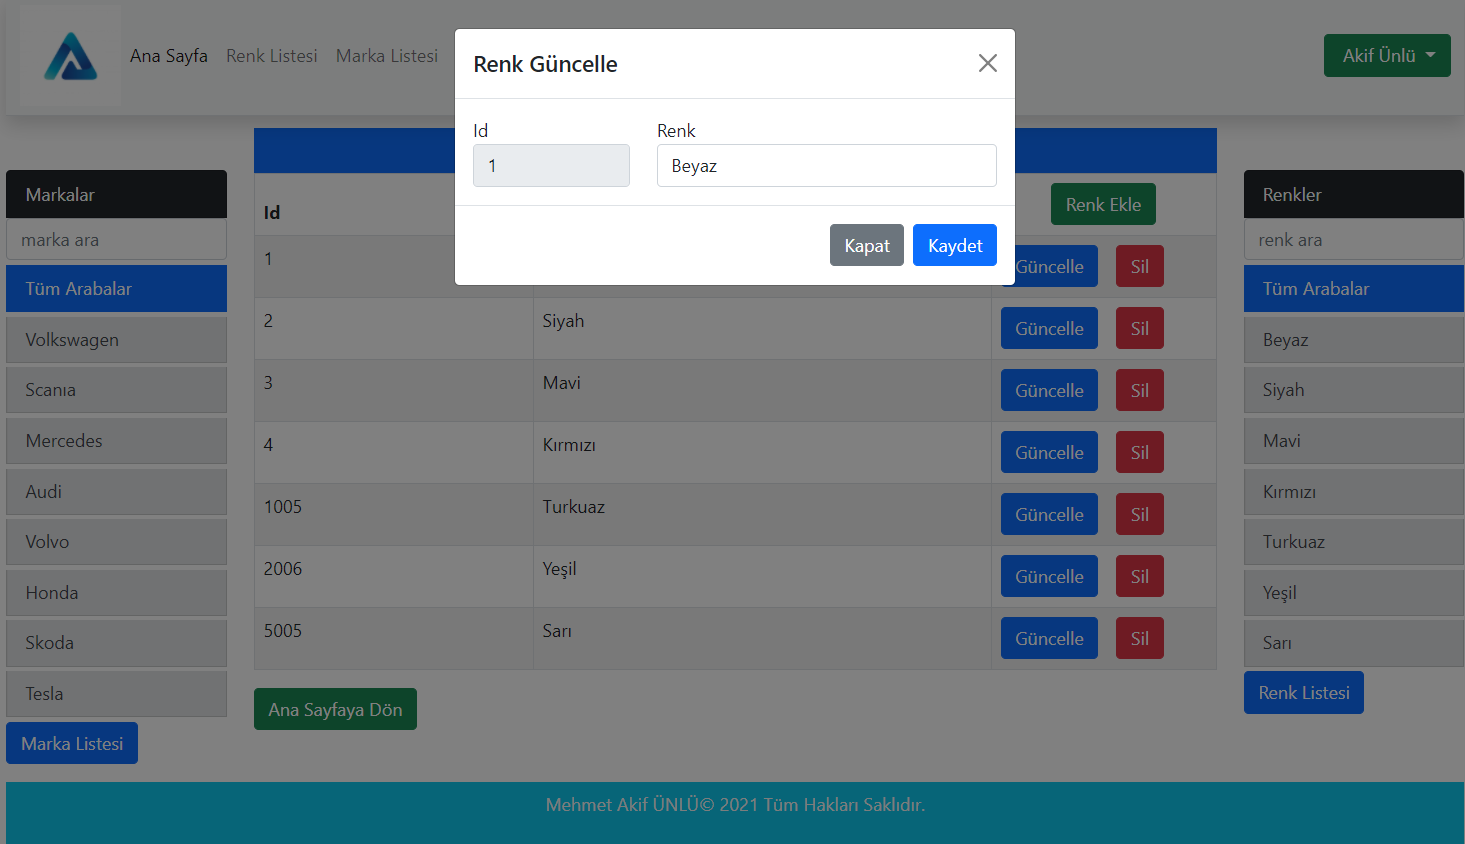
Task: Click the Kapat button in dialog
Action: (867, 245)
